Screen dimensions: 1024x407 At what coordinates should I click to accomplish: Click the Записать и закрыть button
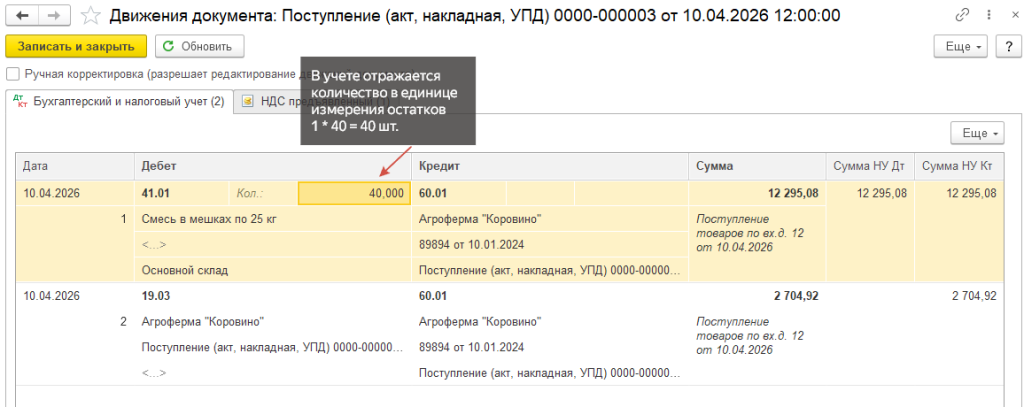pos(76,46)
